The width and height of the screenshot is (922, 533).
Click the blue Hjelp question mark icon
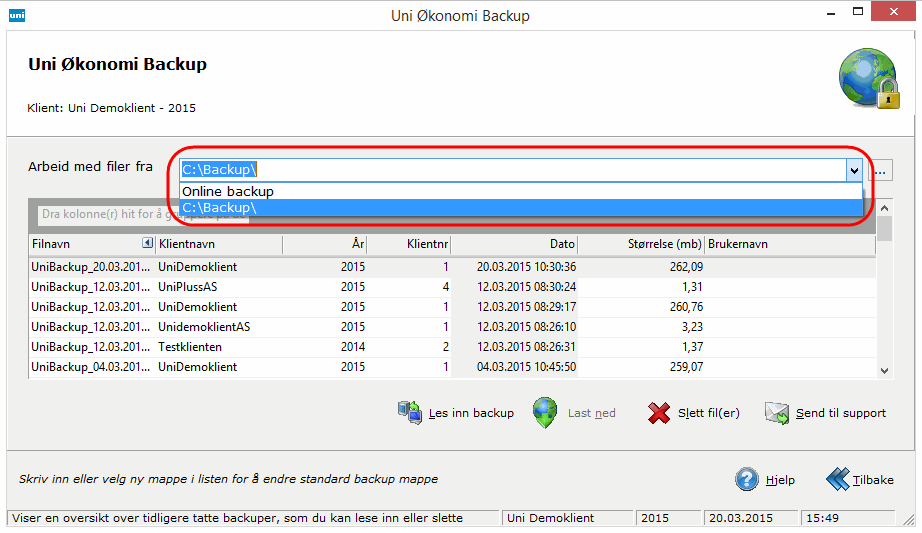[x=747, y=479]
